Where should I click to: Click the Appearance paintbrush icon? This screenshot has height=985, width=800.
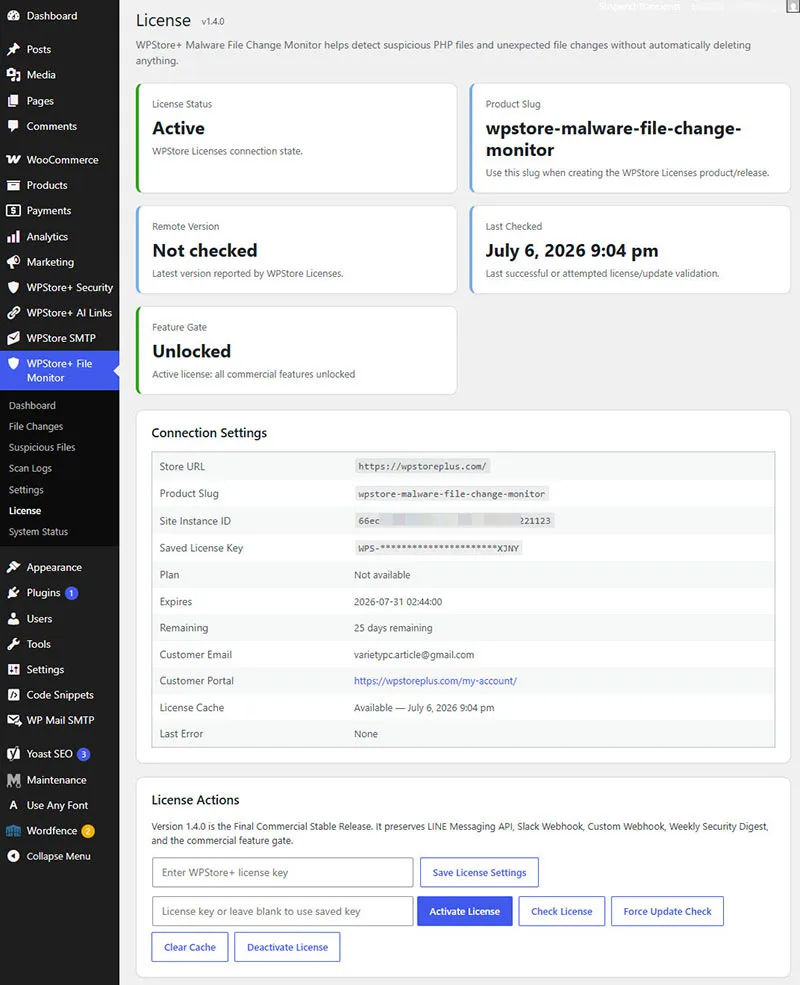tap(13, 567)
